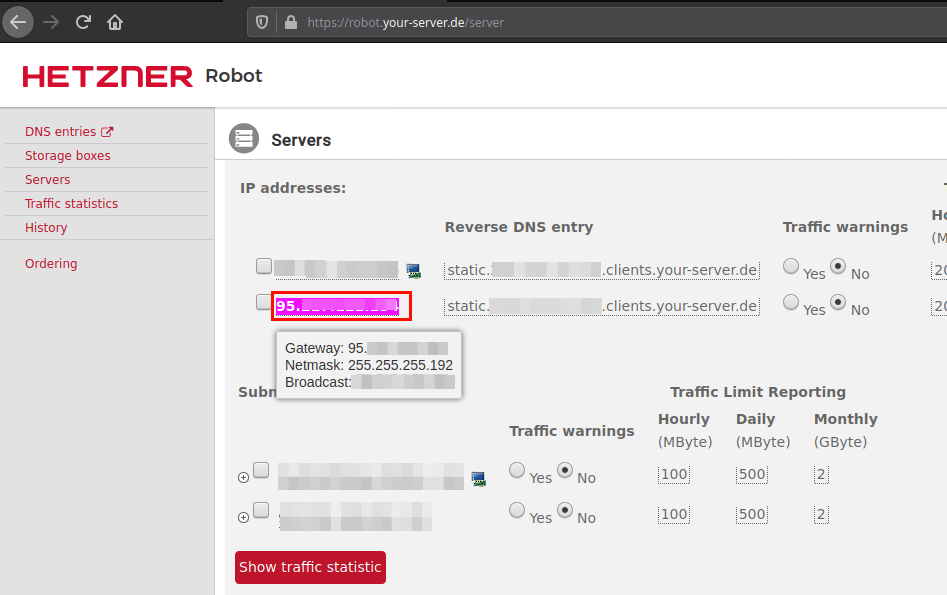947x595 pixels.
Task: Click the shield tracking protection icon
Action: point(262,22)
